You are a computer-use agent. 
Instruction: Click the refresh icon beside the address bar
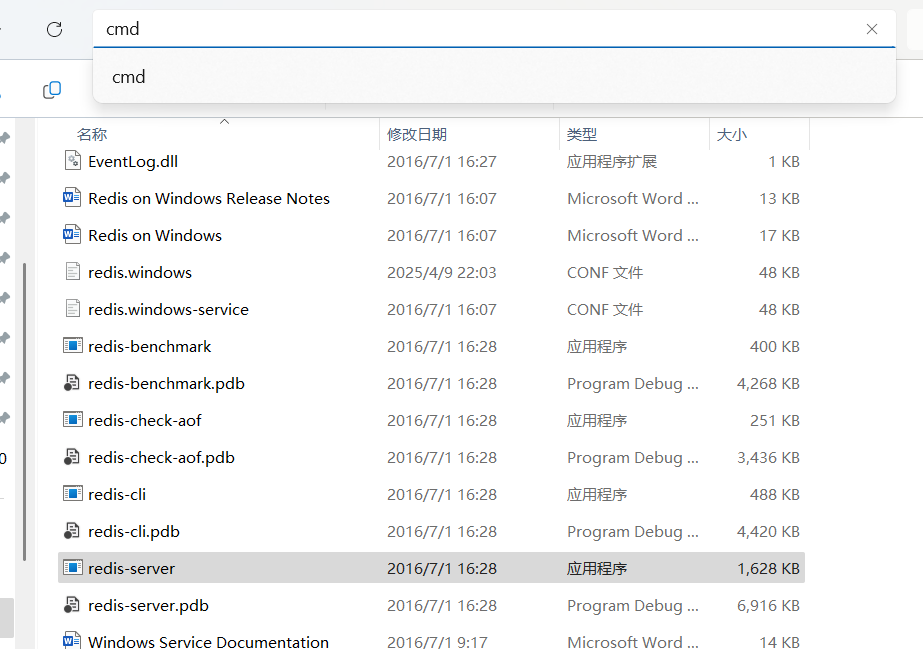tap(54, 29)
